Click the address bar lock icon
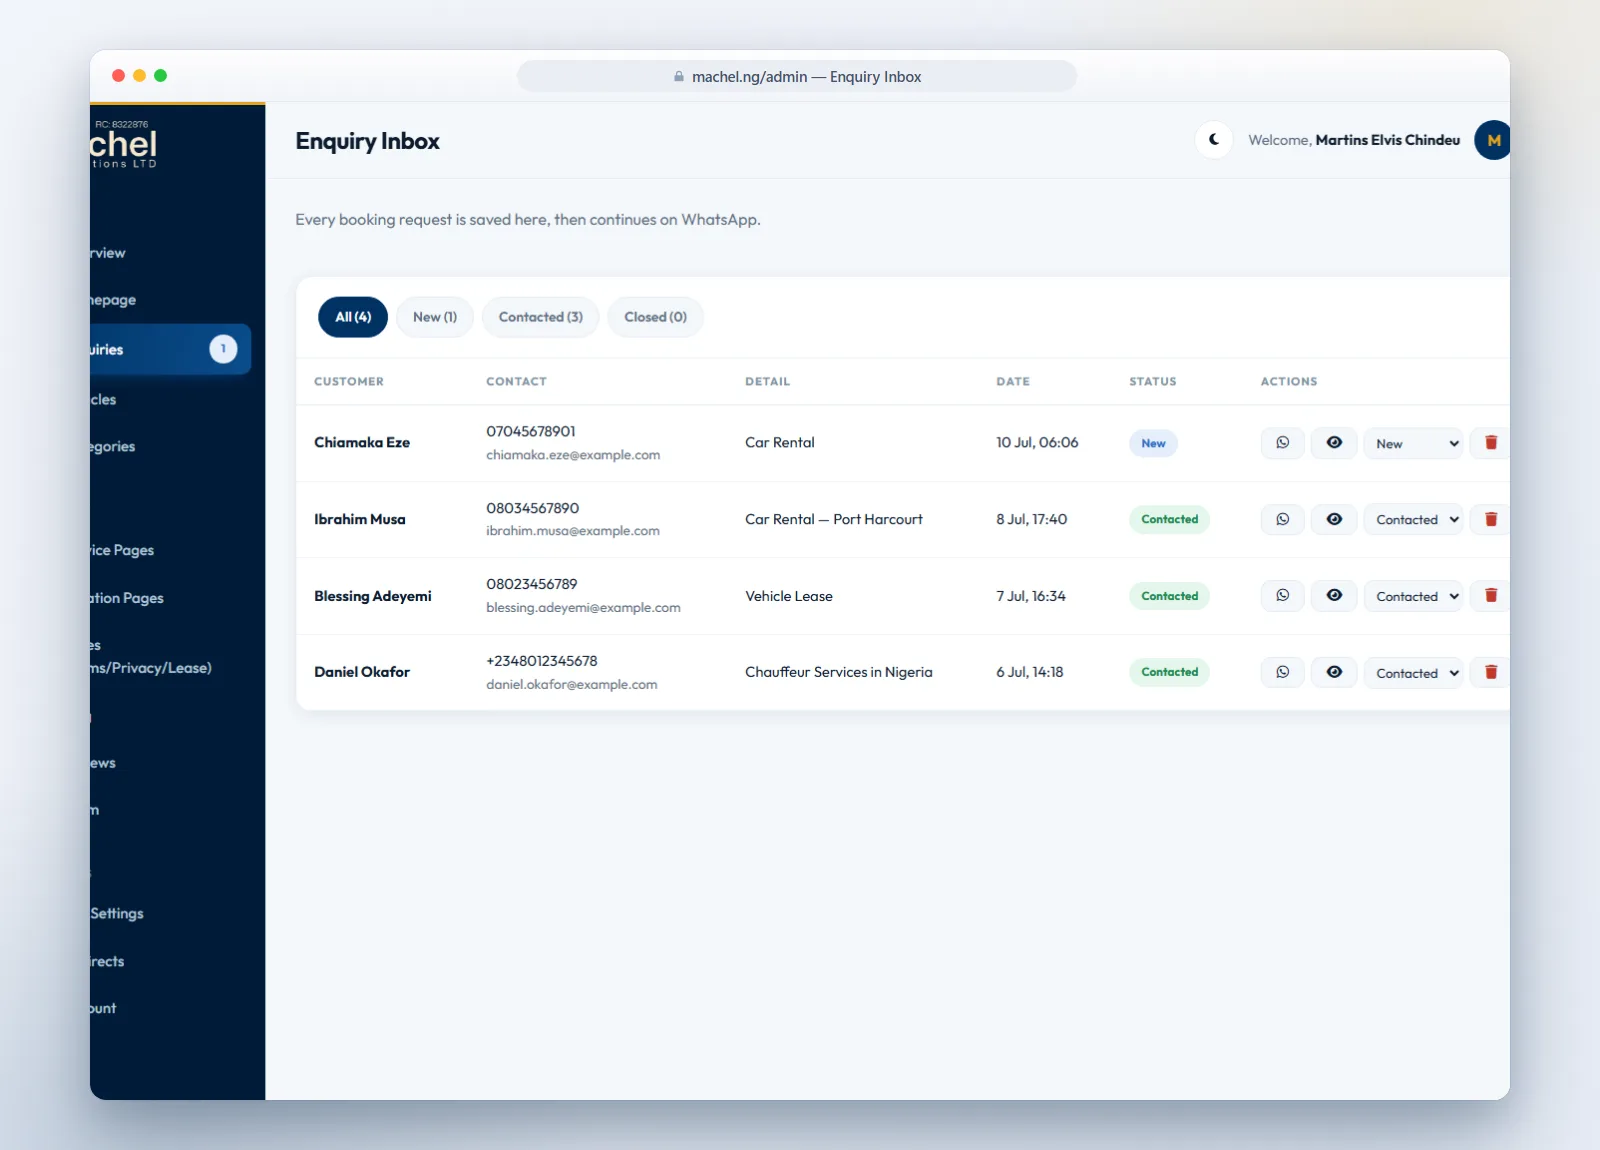The width and height of the screenshot is (1600, 1150). coord(679,76)
